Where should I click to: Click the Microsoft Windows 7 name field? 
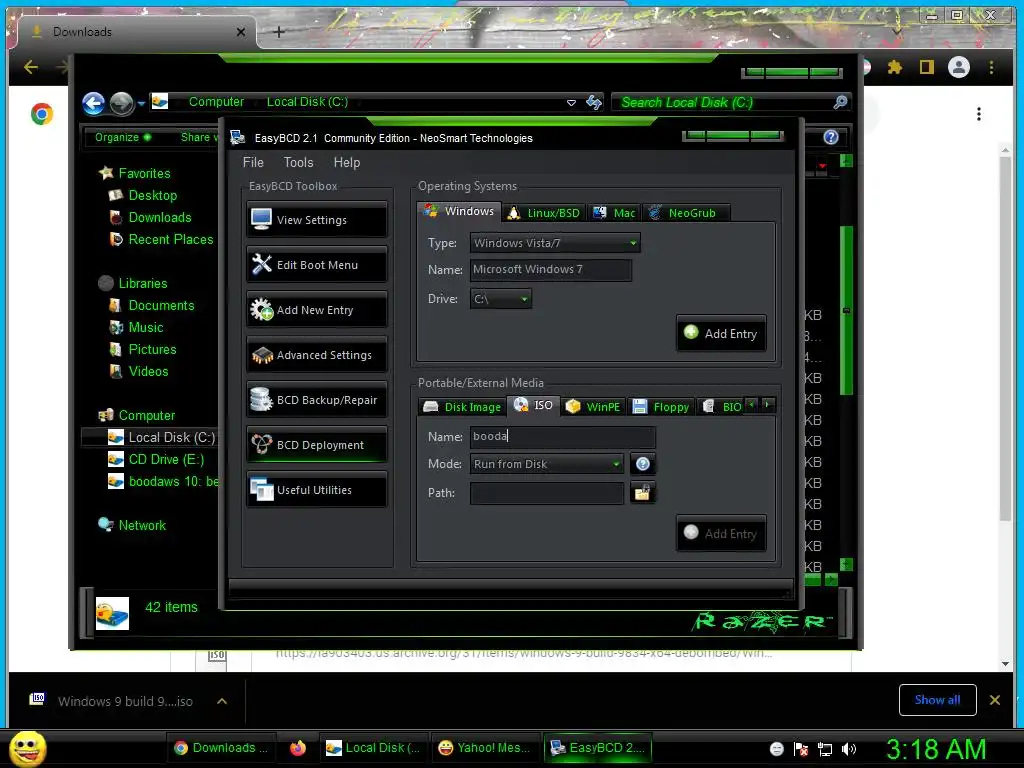coord(551,270)
